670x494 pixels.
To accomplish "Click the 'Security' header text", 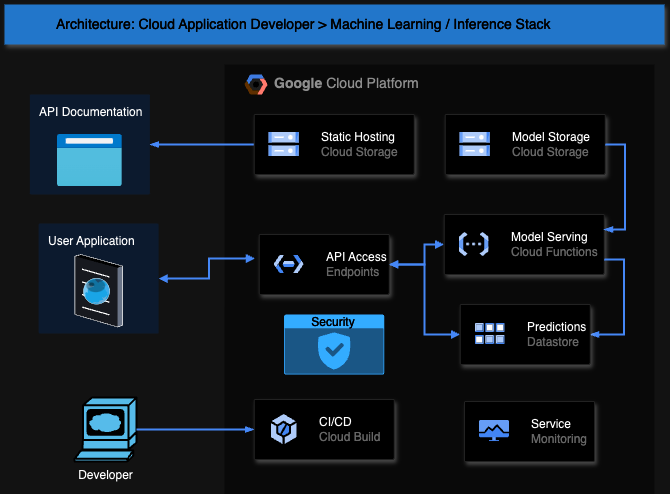I will click(x=333, y=322).
